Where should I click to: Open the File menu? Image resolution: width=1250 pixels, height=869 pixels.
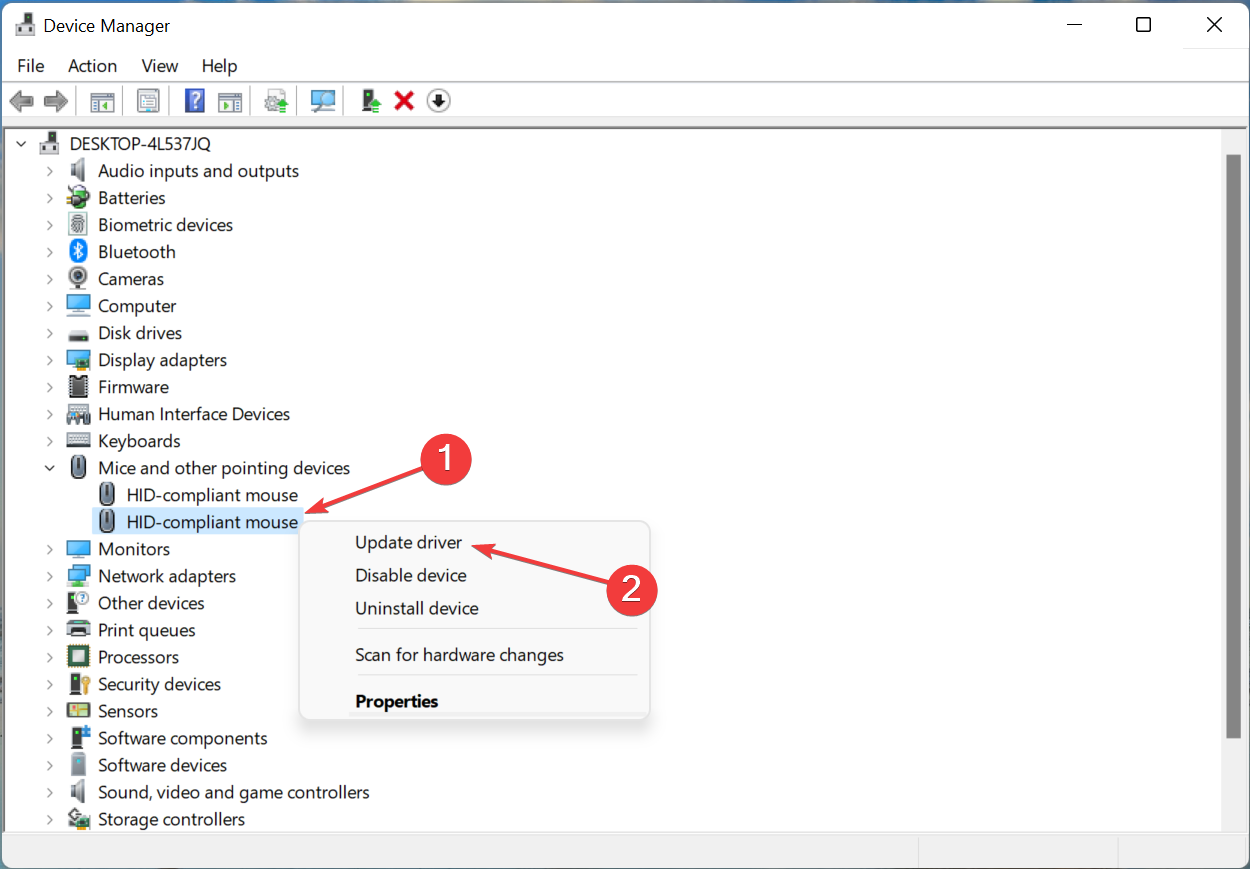tap(31, 66)
